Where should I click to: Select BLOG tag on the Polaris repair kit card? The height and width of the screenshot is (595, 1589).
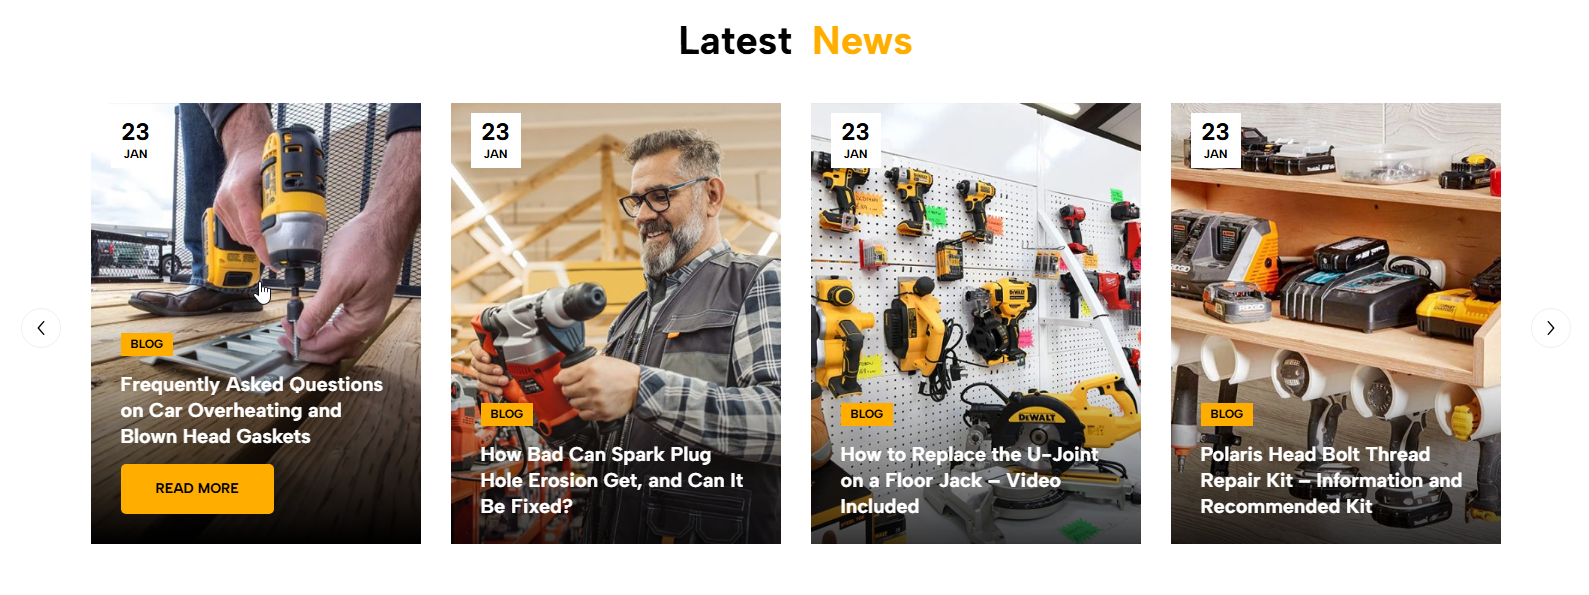coord(1227,414)
